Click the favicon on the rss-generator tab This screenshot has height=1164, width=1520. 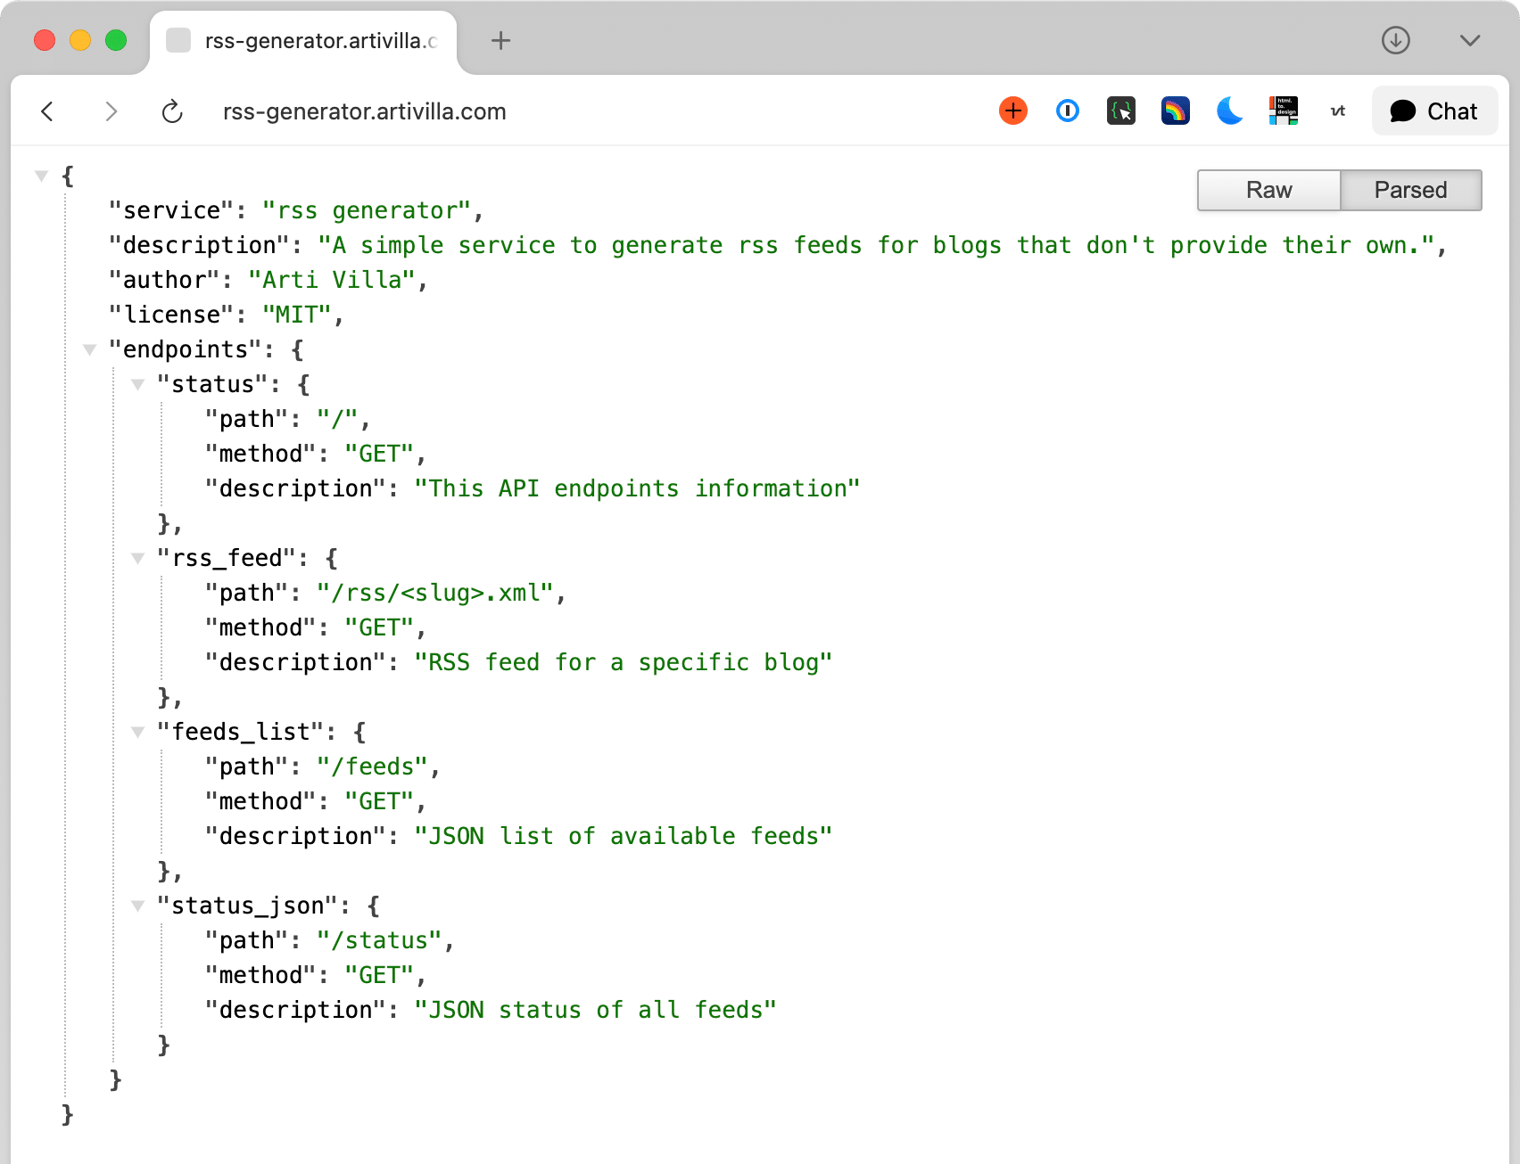pyautogui.click(x=178, y=40)
